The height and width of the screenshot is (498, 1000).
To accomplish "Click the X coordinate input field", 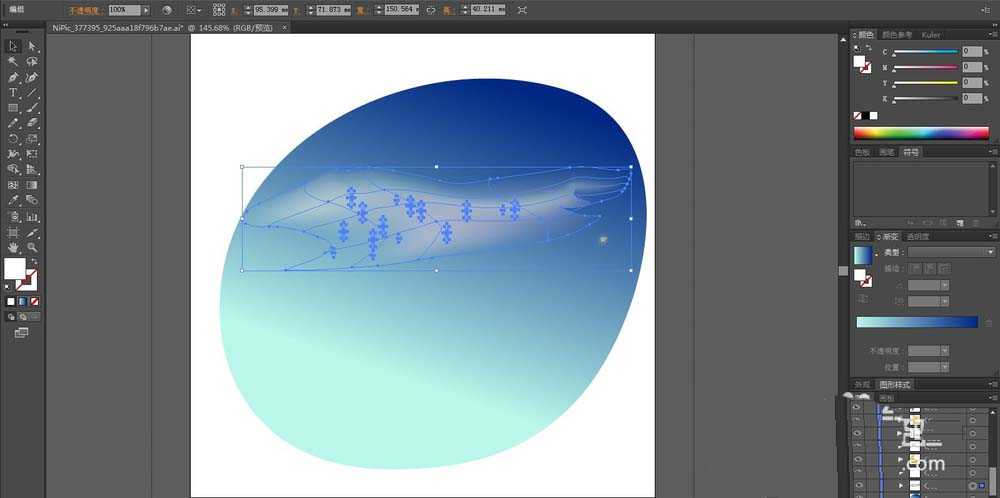I will coord(268,10).
